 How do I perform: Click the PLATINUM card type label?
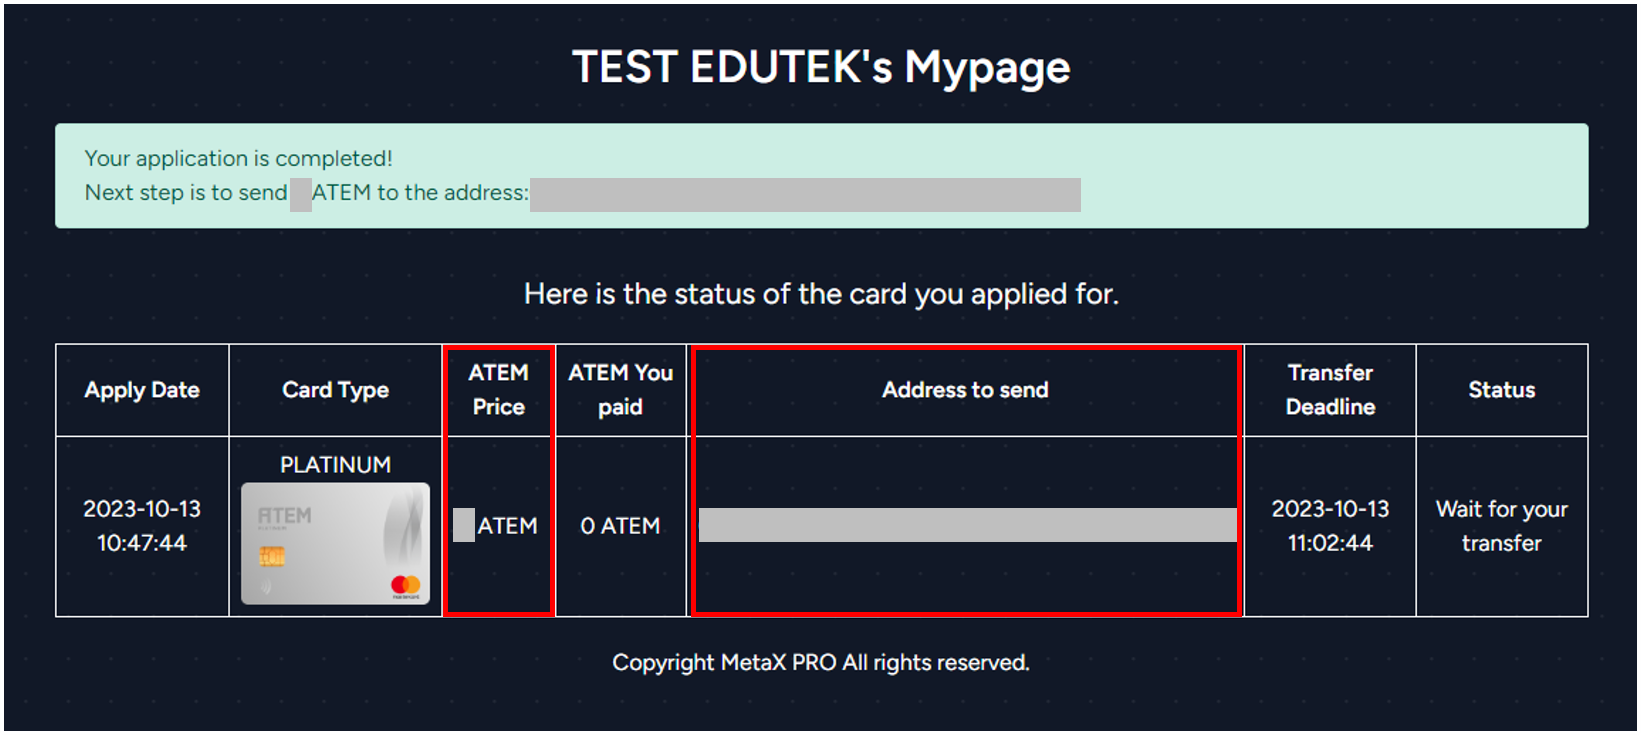coord(335,465)
